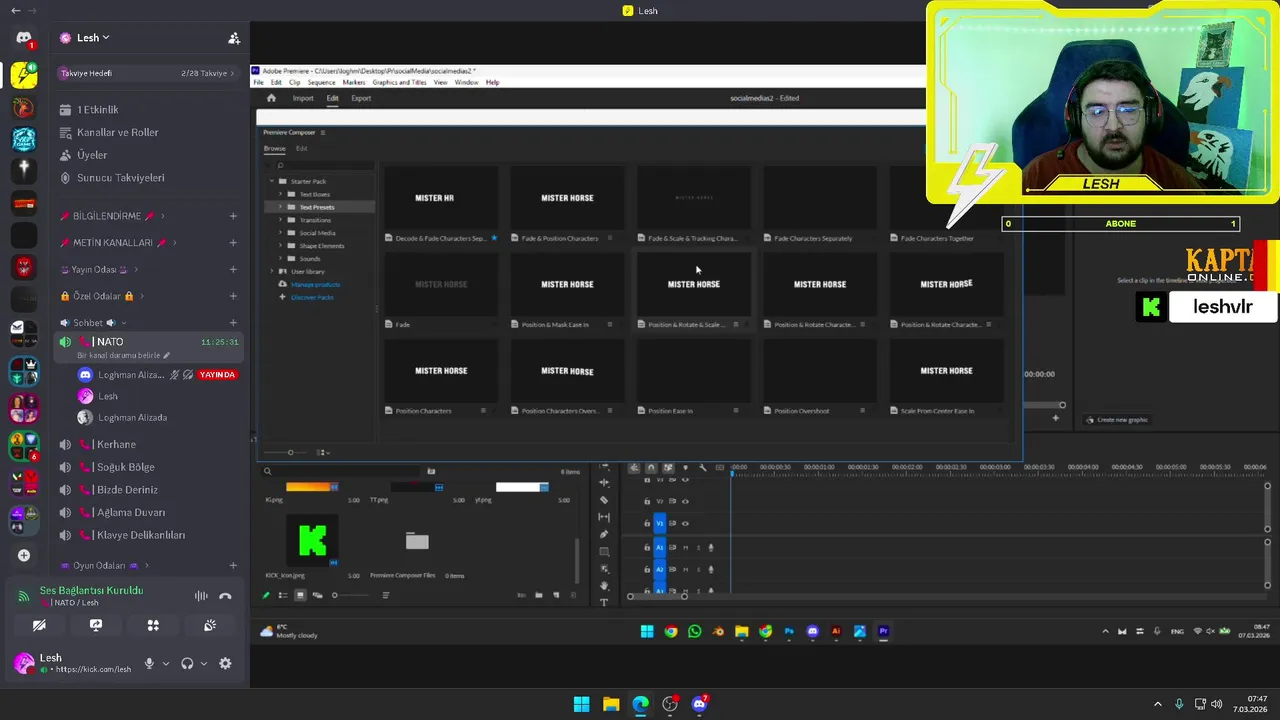This screenshot has height=720, width=1280.
Task: Join Kerhane voice channel
Action: pyautogui.click(x=116, y=444)
